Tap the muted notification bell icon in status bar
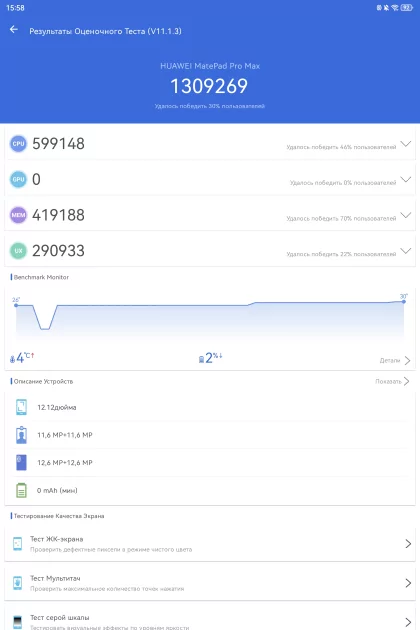The height and width of the screenshot is (630, 420). 386,8
